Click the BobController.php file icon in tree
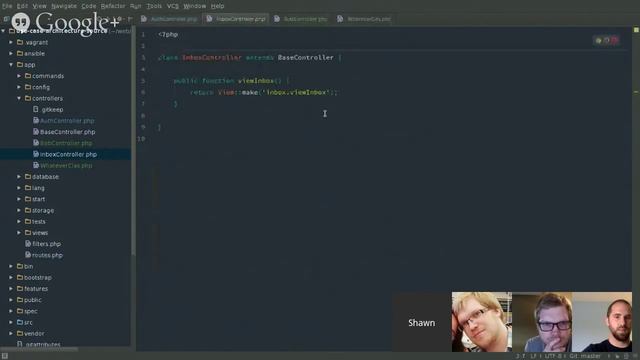640x360 pixels. point(36,143)
